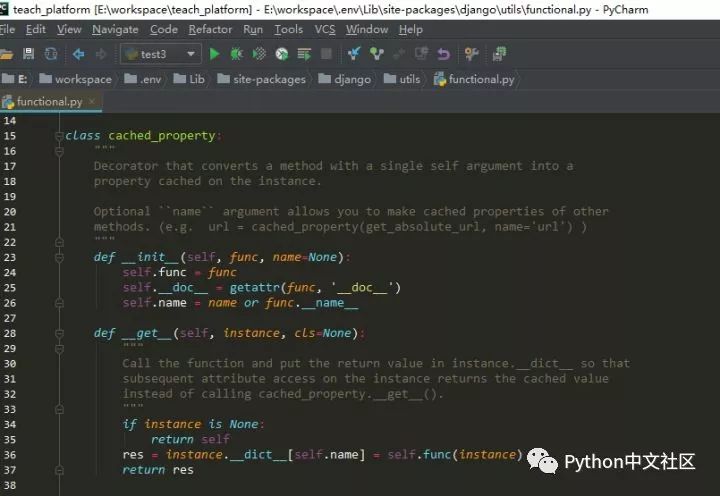Click the Open folder toolbar icon

pyautogui.click(x=6, y=54)
